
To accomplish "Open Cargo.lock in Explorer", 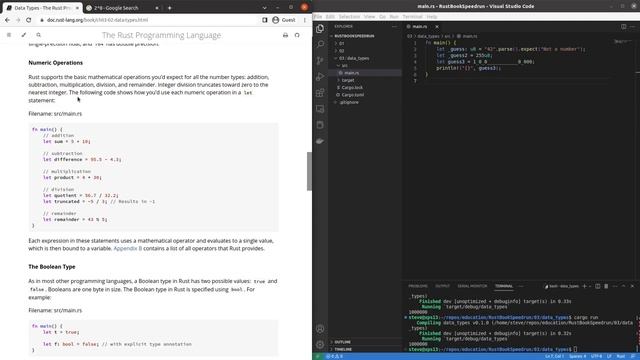I will (x=352, y=87).
